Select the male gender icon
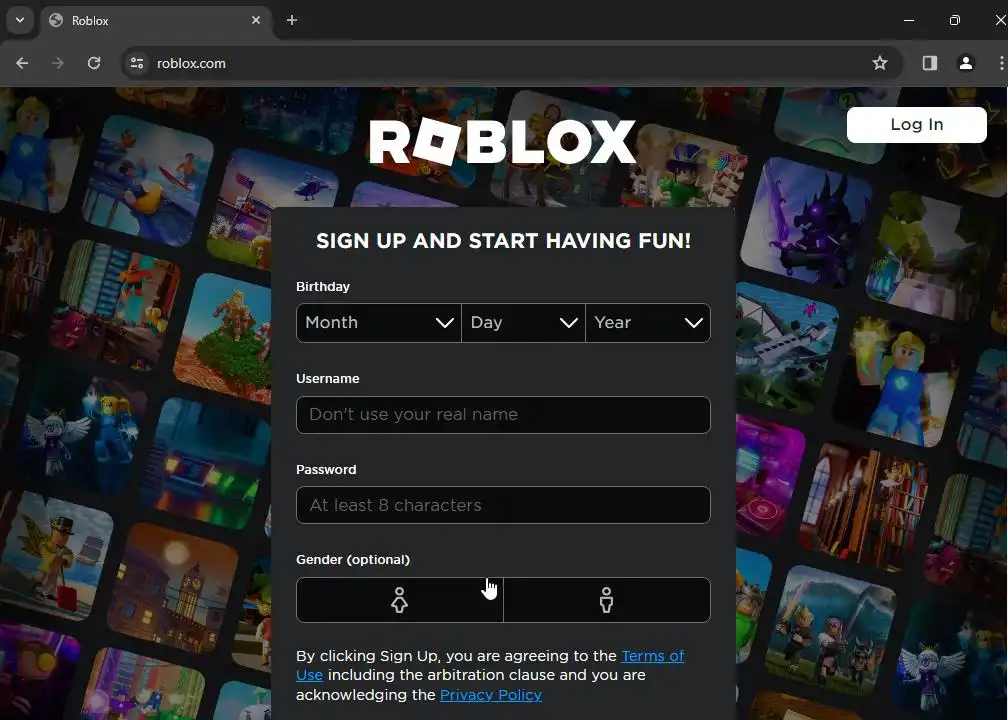 606,600
